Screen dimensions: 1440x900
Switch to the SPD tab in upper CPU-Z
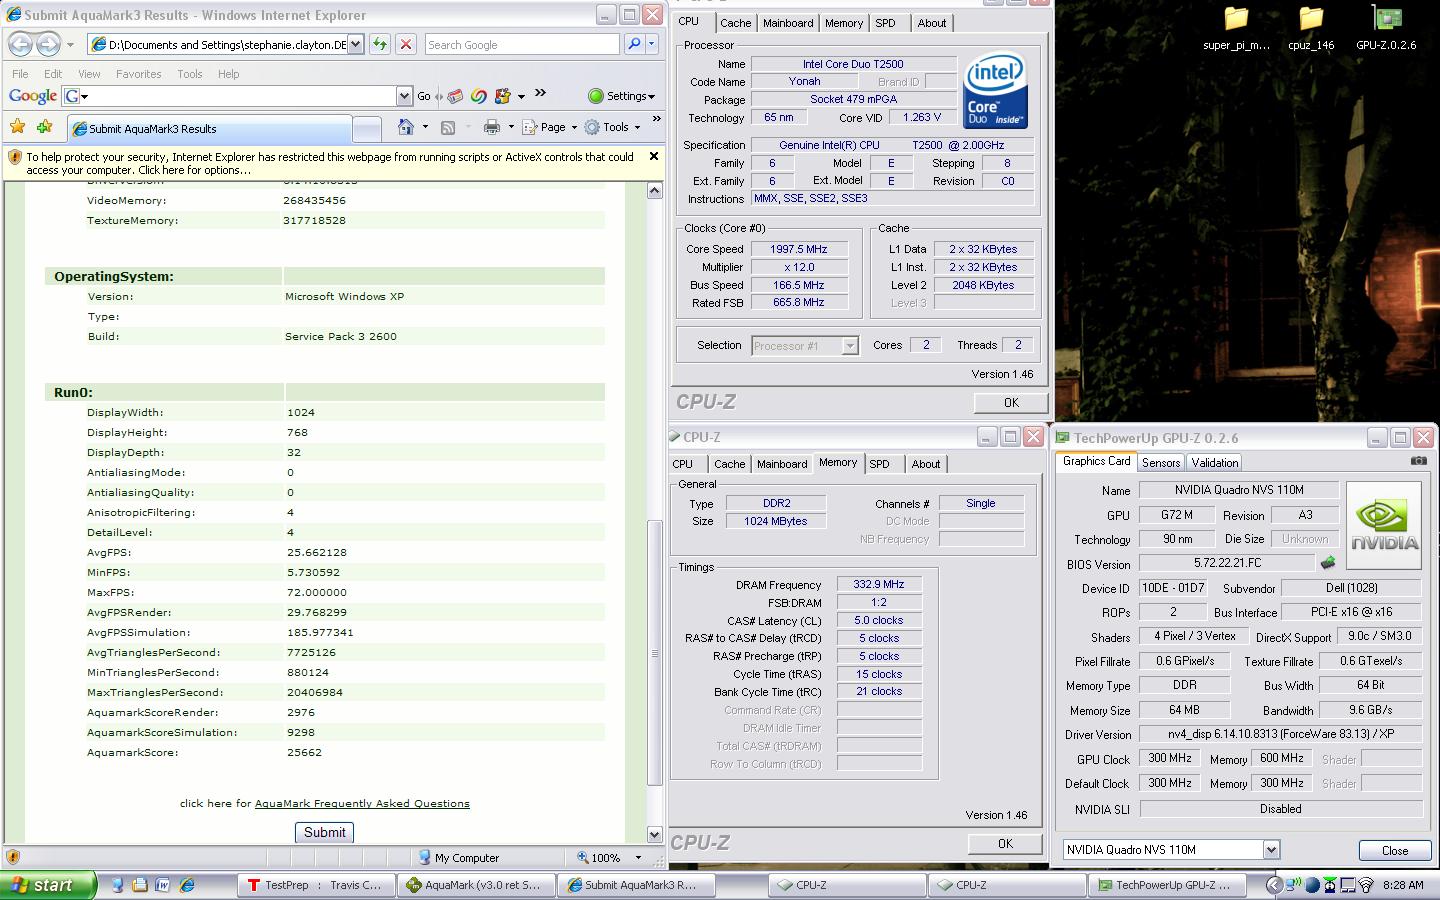click(x=885, y=23)
